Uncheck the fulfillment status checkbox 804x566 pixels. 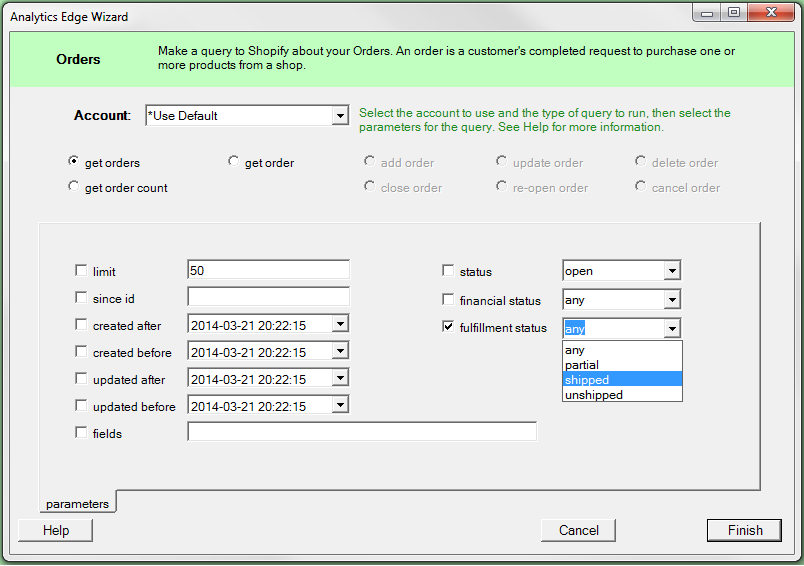tap(448, 327)
